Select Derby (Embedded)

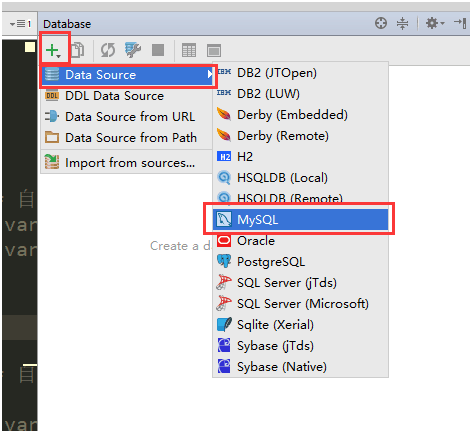[x=300, y=115]
